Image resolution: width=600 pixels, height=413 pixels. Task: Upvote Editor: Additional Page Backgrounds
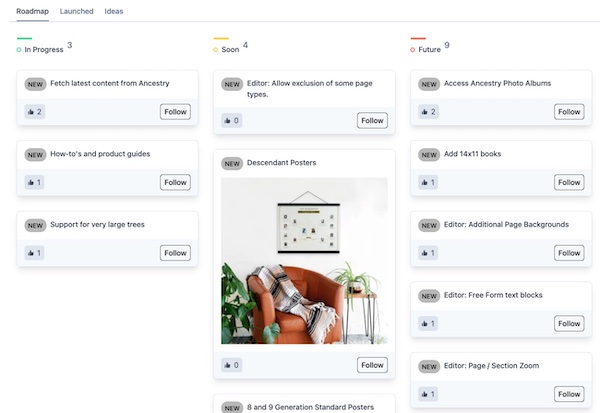pos(428,253)
